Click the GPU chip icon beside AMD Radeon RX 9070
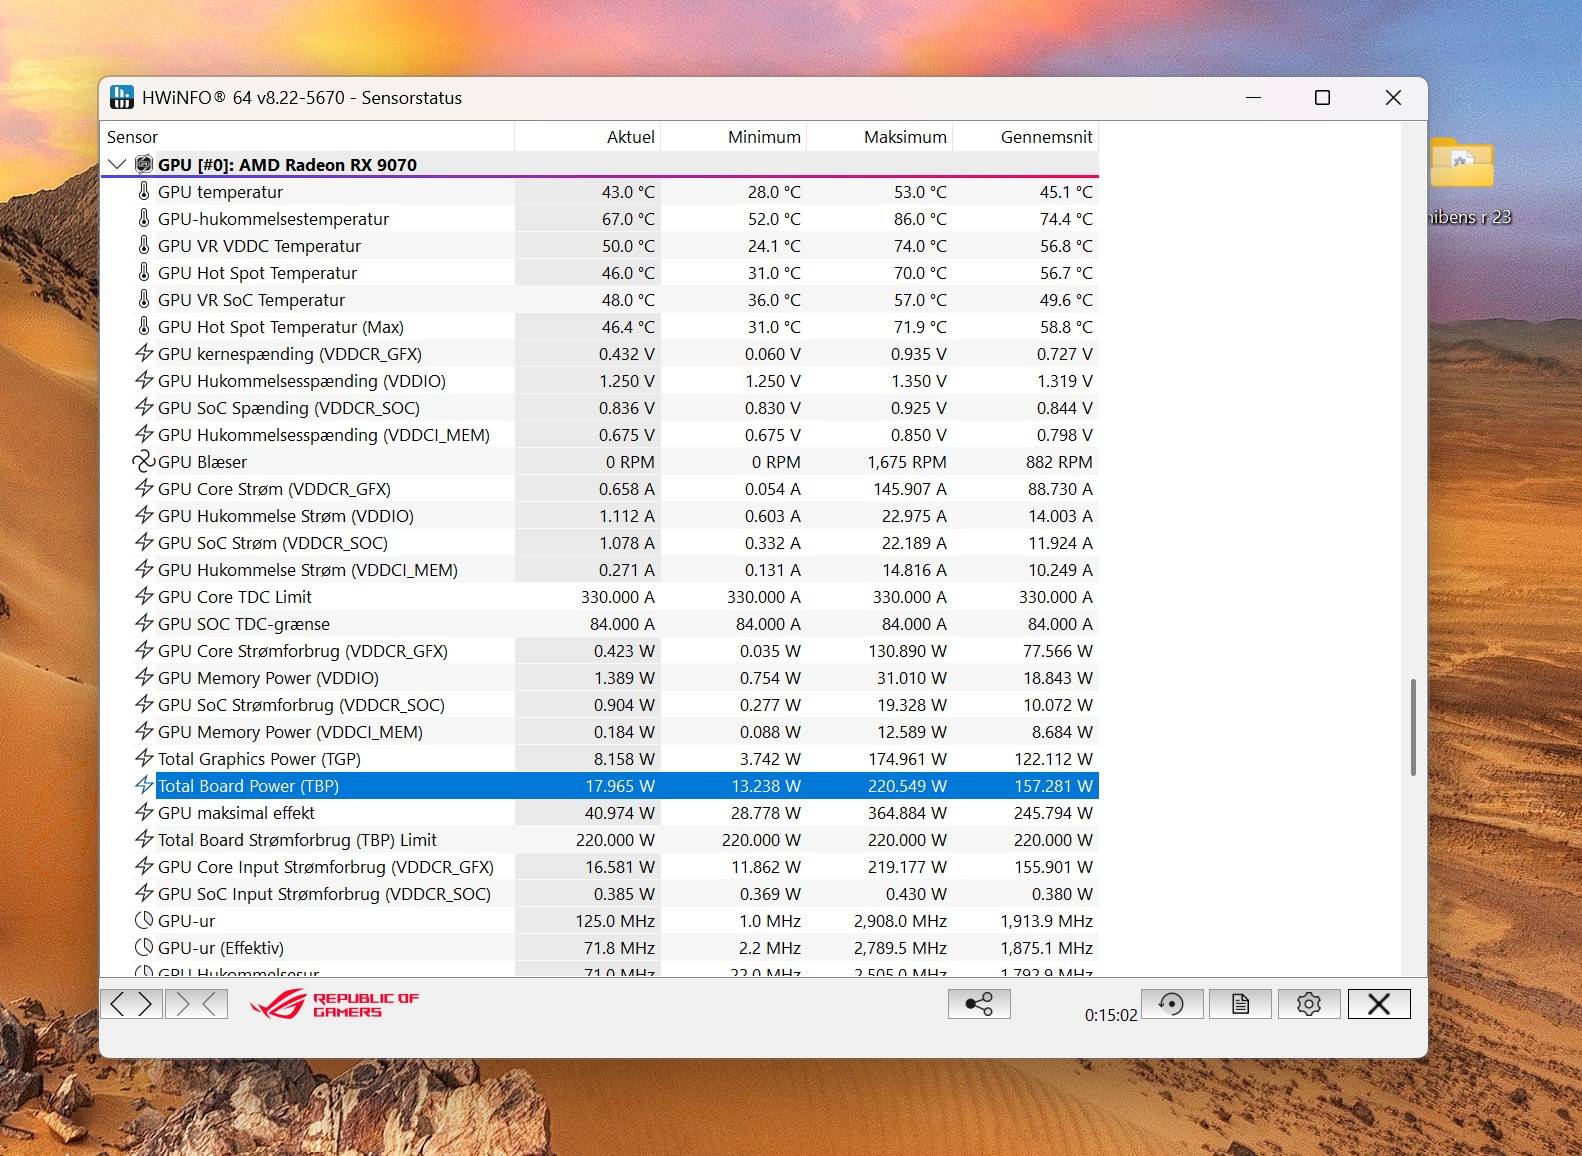Screen dimensions: 1582x1156 pos(144,164)
